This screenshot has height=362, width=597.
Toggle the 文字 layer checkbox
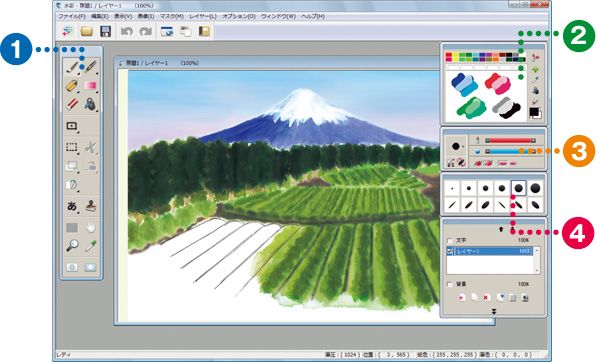450,241
